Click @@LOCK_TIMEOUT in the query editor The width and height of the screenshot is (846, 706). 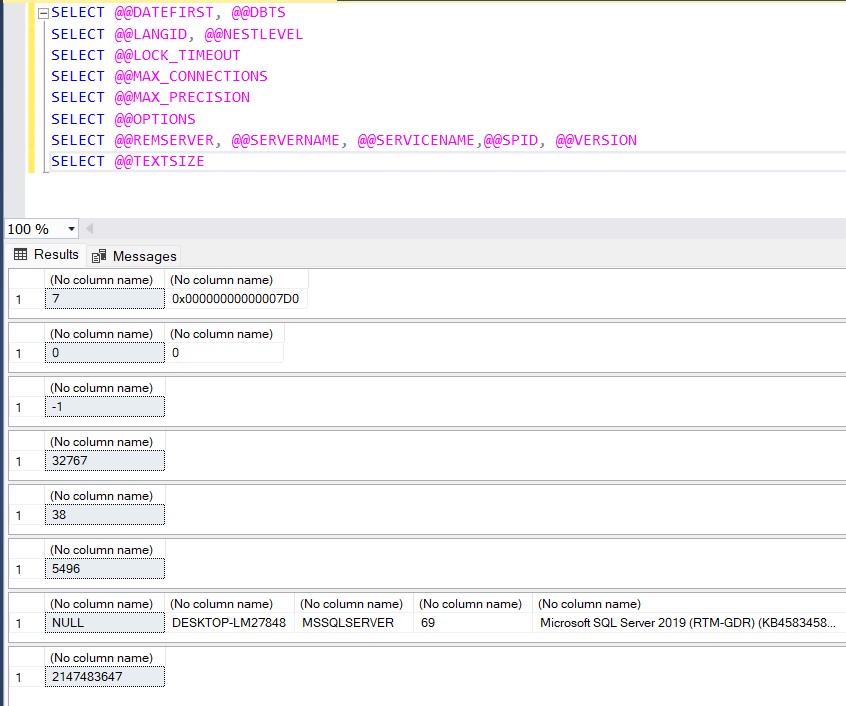point(178,55)
